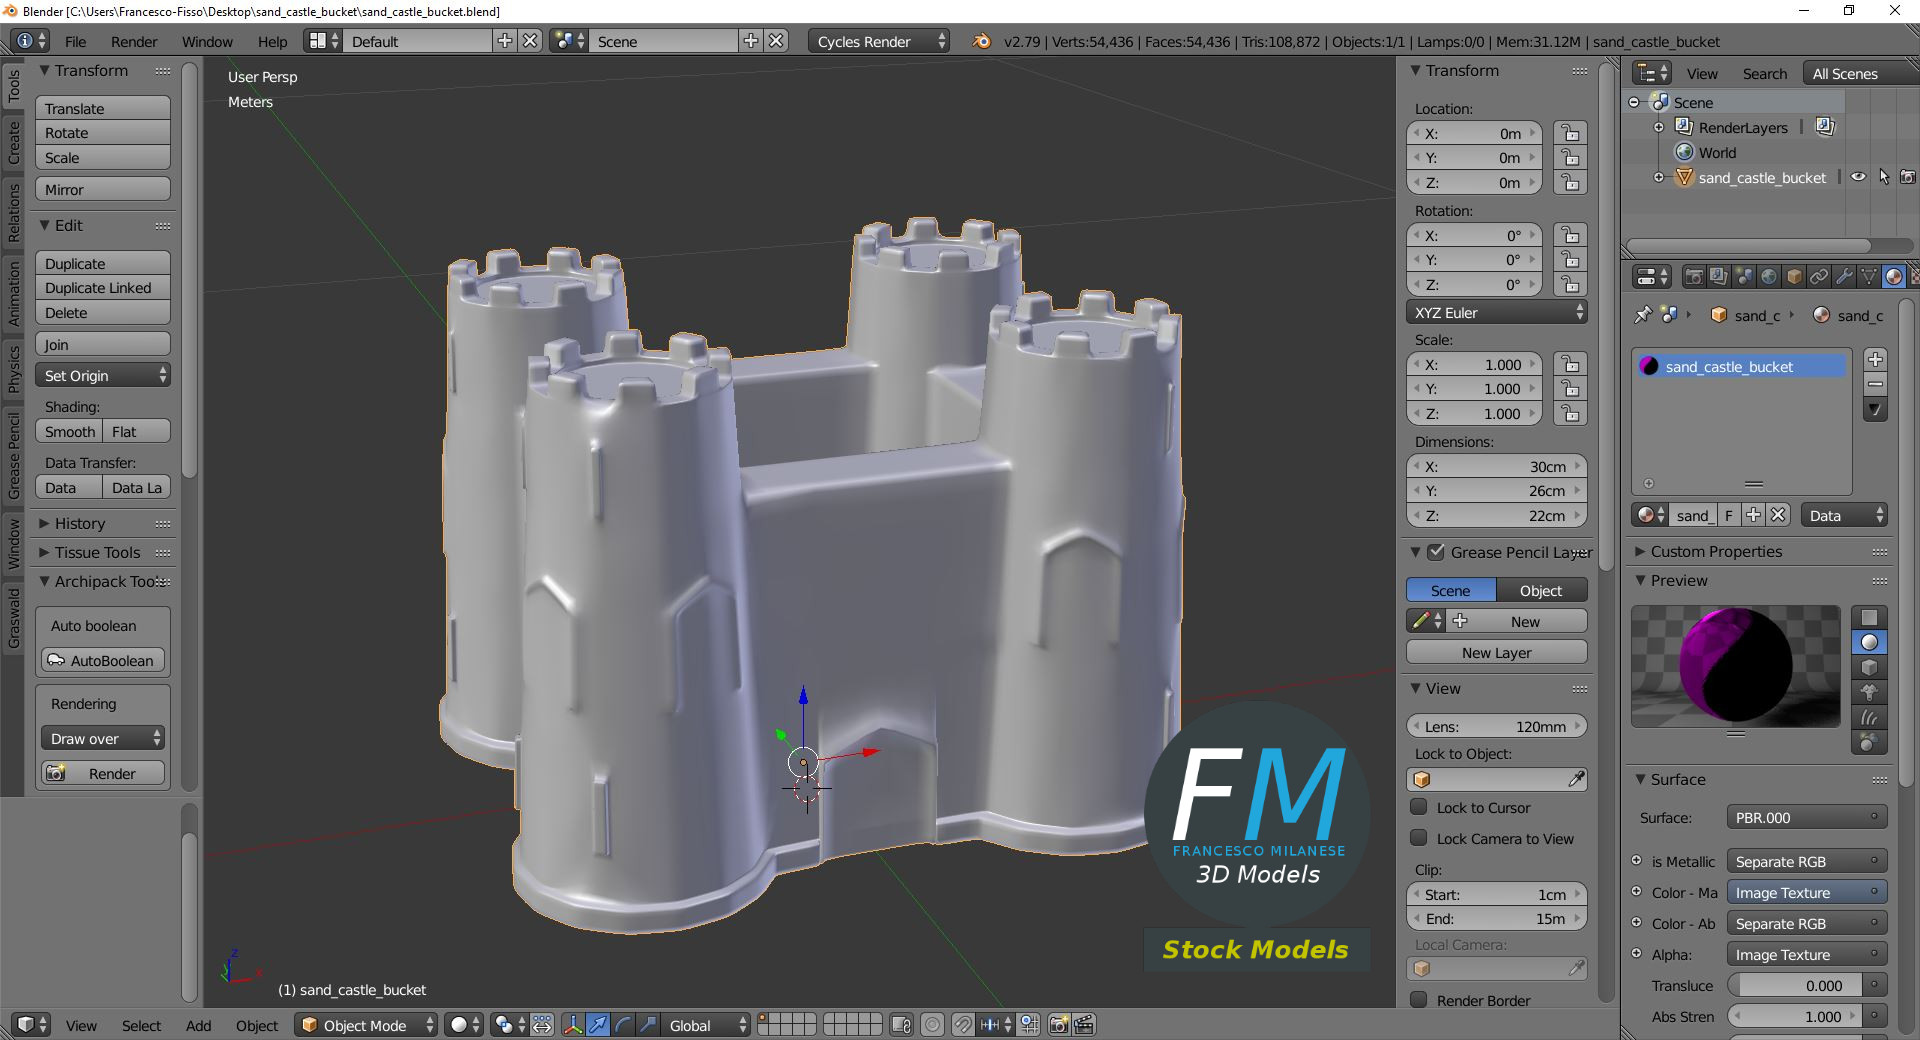Open the Scene properties tab icon
Screen dimensions: 1920x1040
point(1743,277)
